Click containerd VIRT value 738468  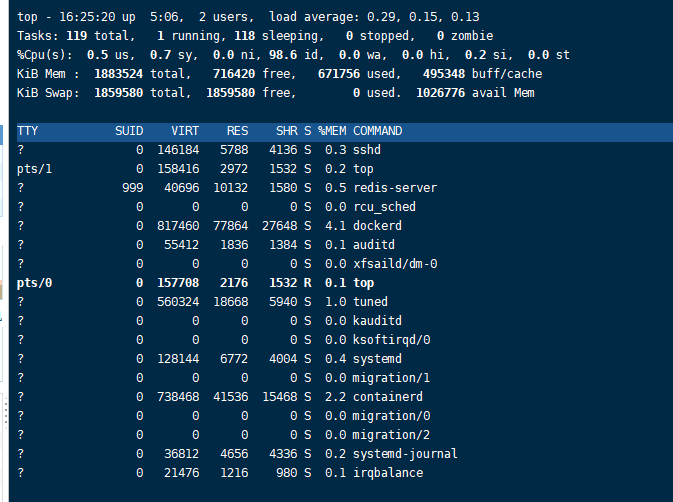[x=178, y=397]
